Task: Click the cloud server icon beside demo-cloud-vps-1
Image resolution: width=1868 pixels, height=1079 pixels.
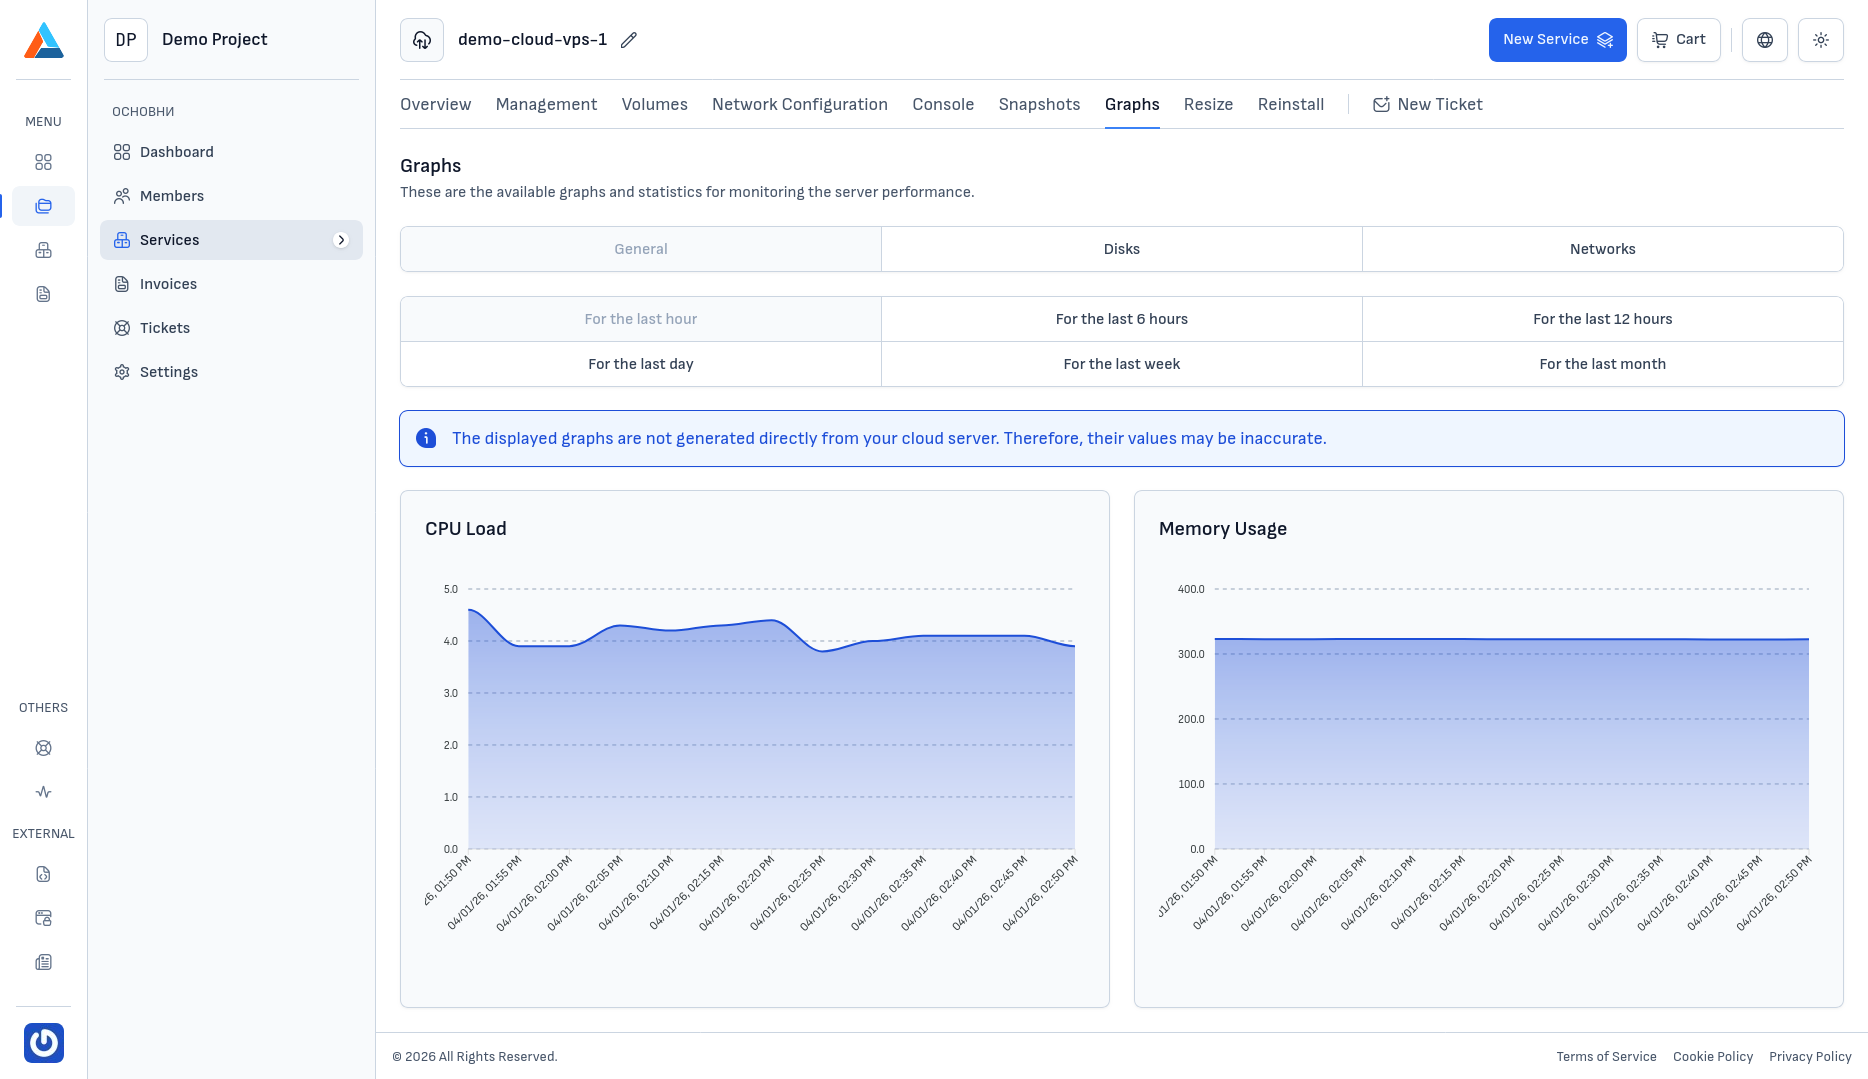Action: click(422, 40)
